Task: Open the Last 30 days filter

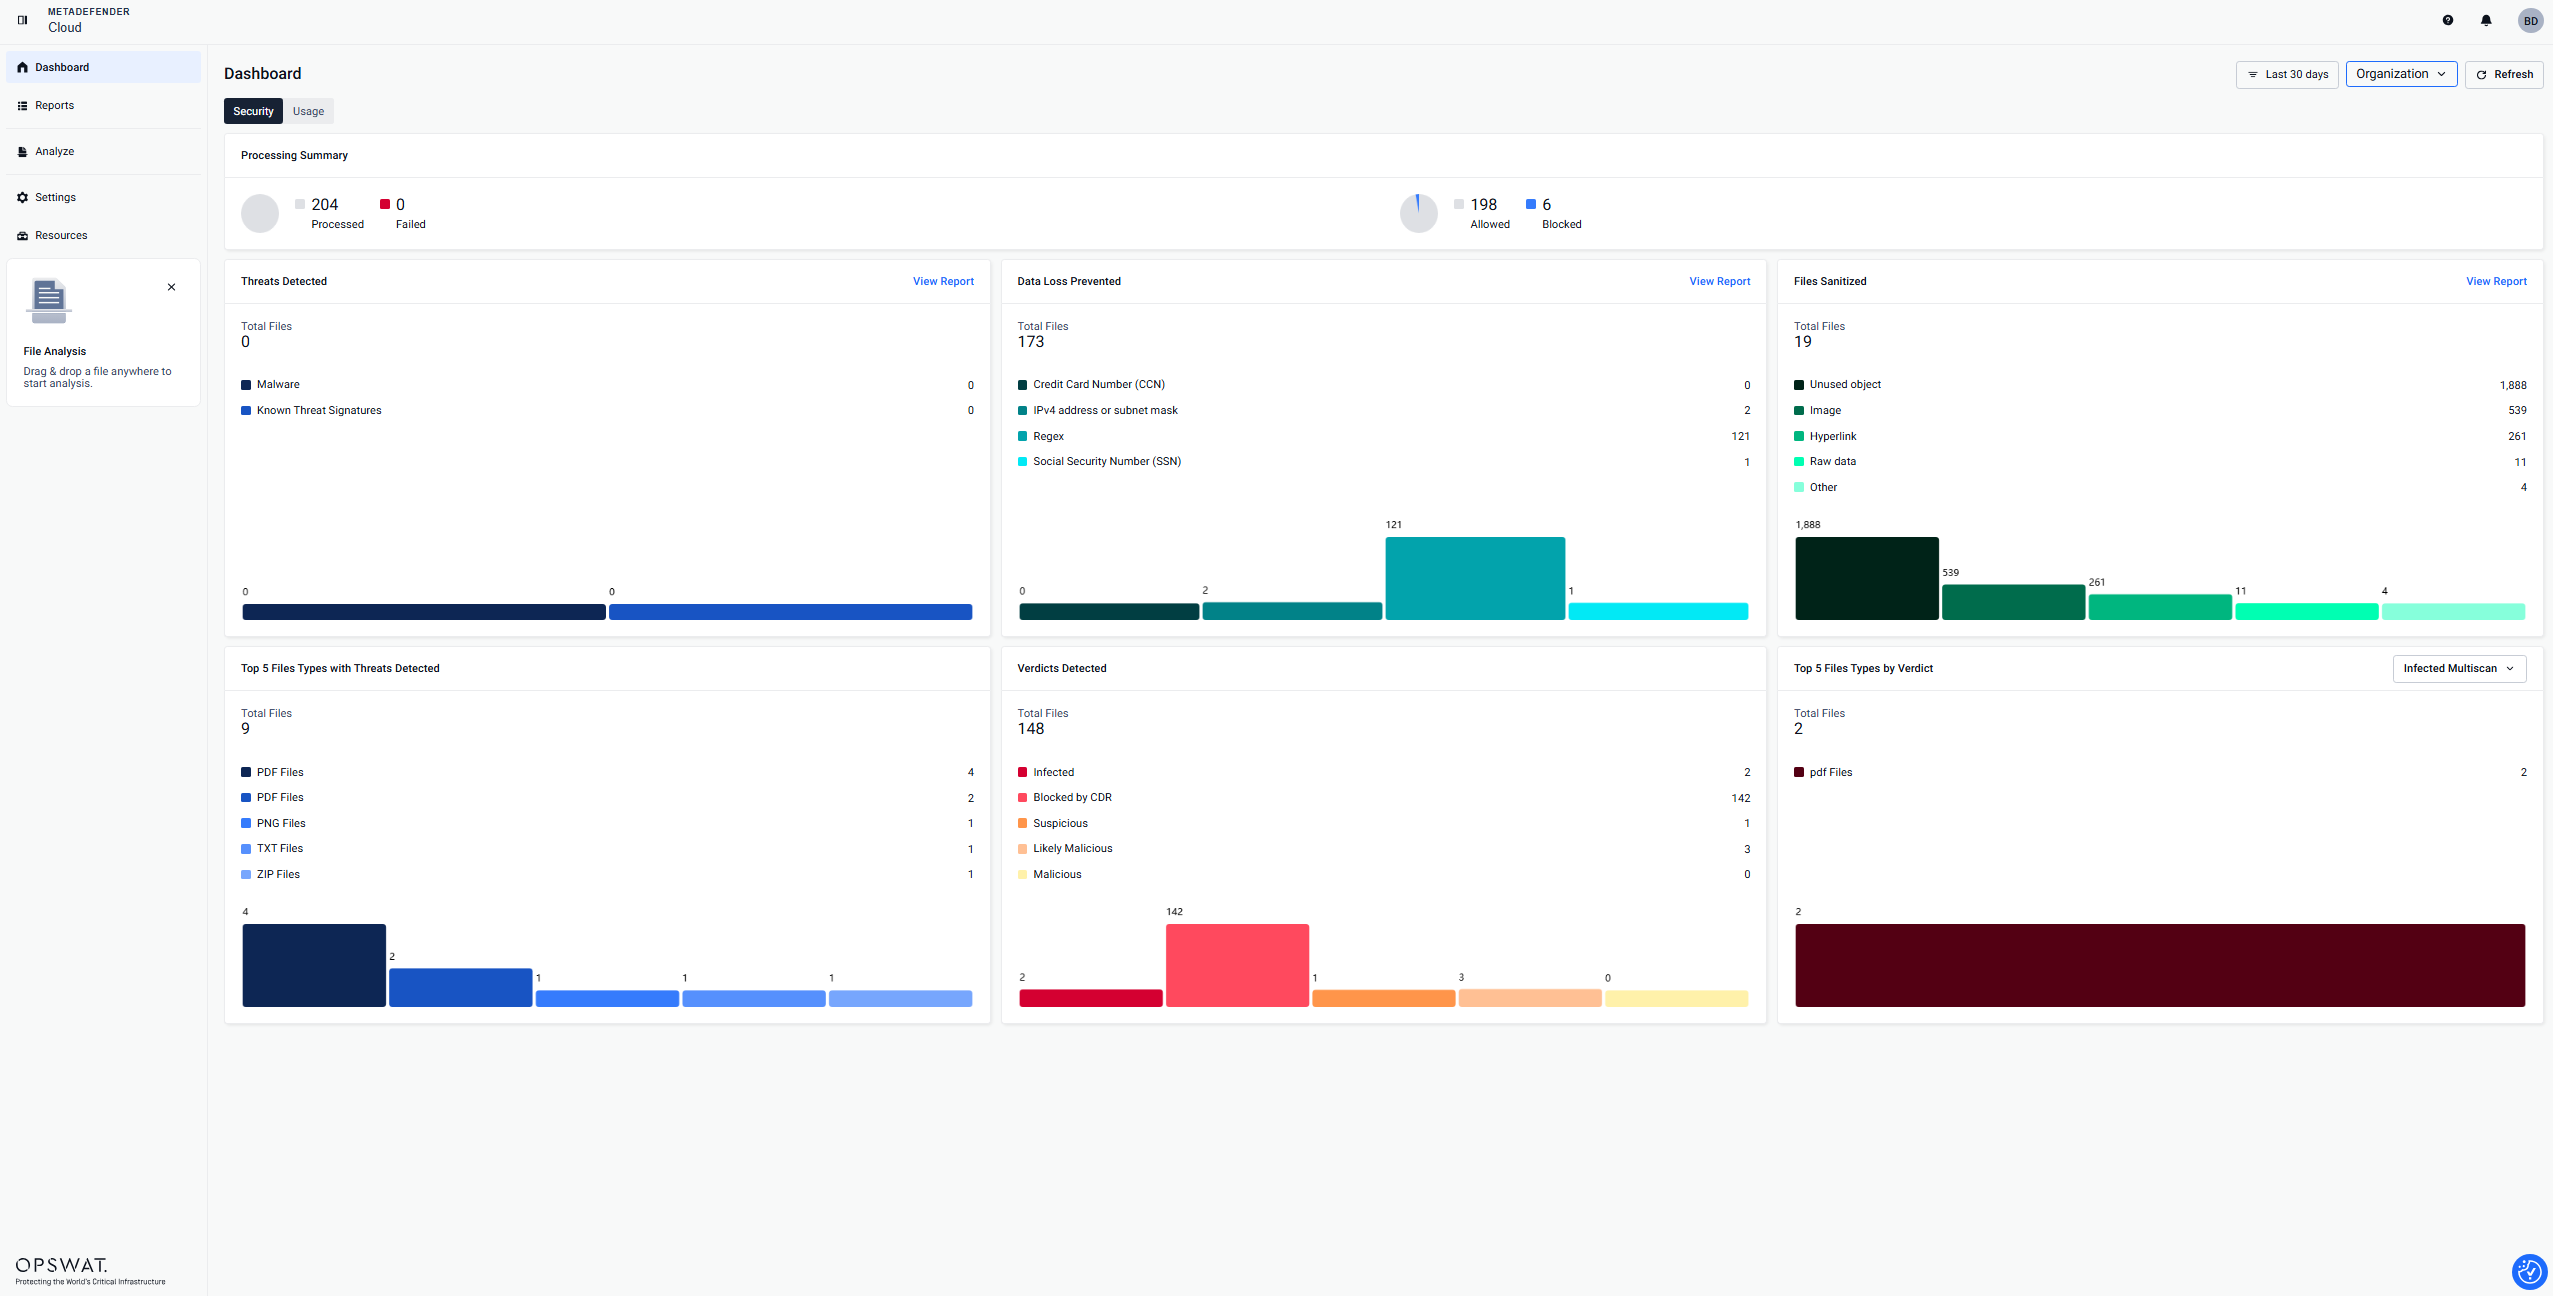Action: [2286, 74]
